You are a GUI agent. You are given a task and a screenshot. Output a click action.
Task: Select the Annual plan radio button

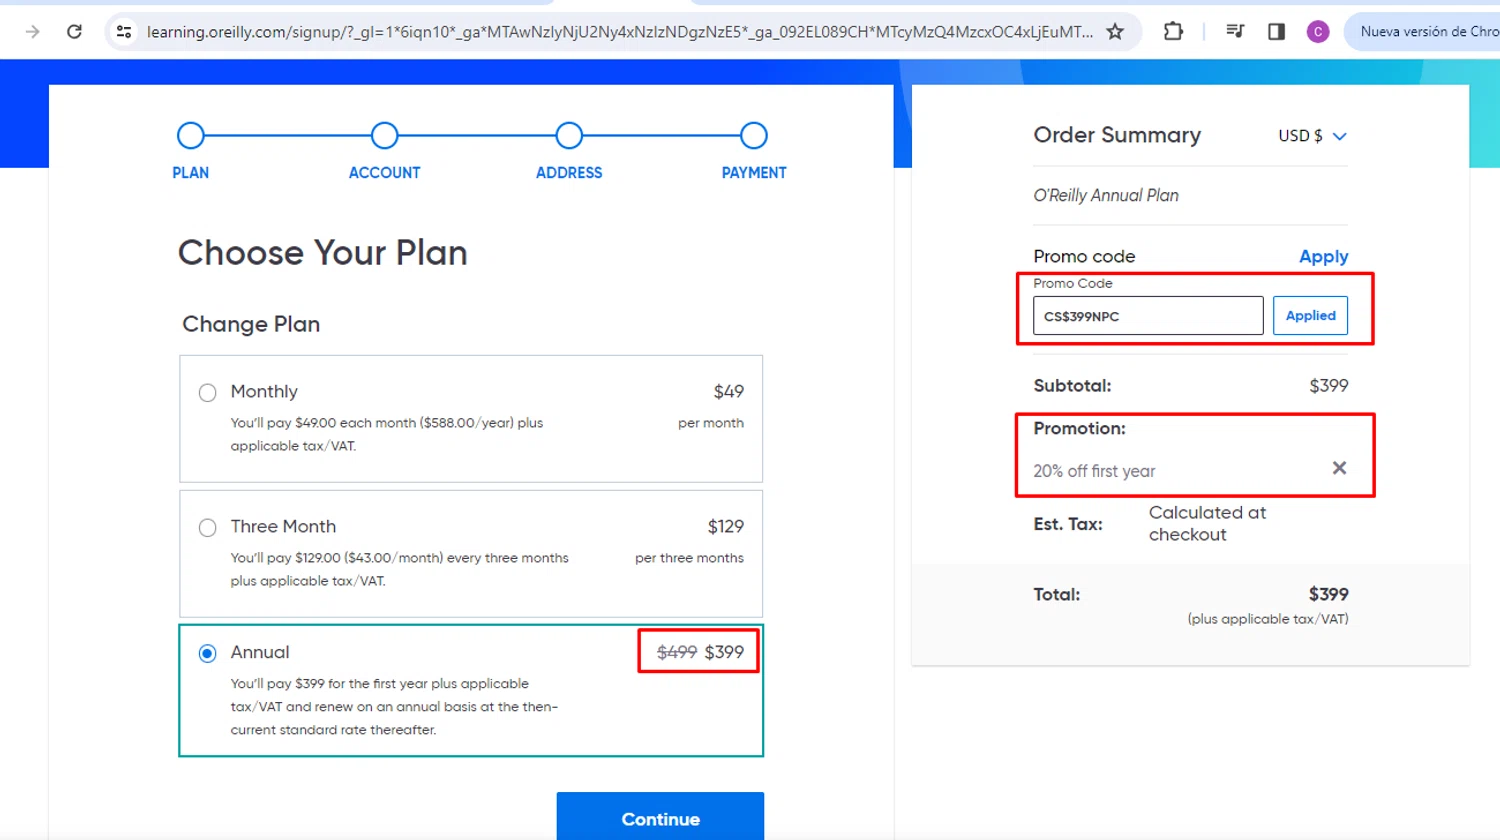pos(207,653)
